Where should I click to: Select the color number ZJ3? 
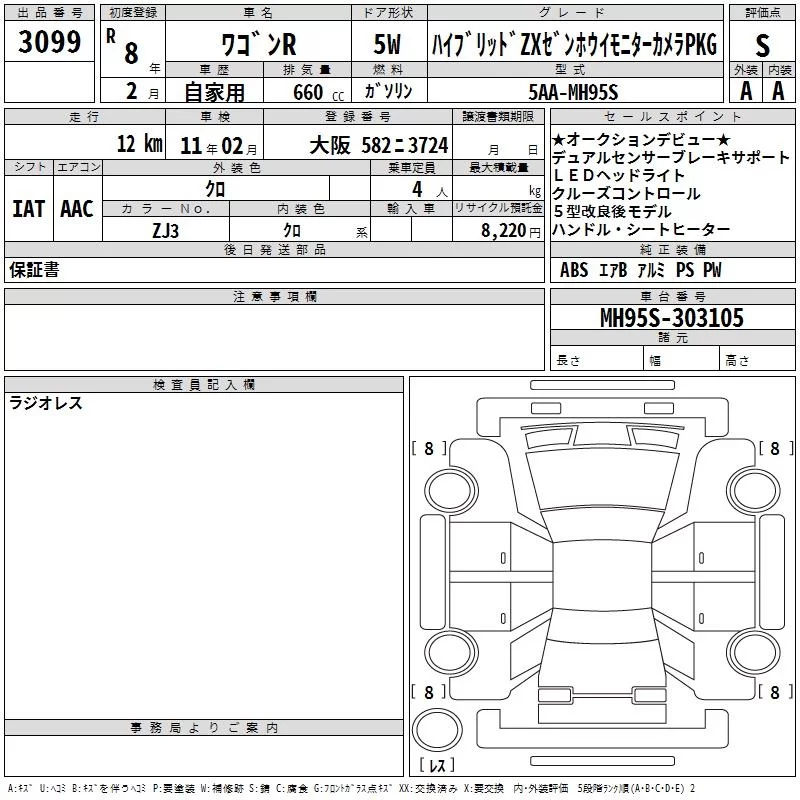coord(166,230)
